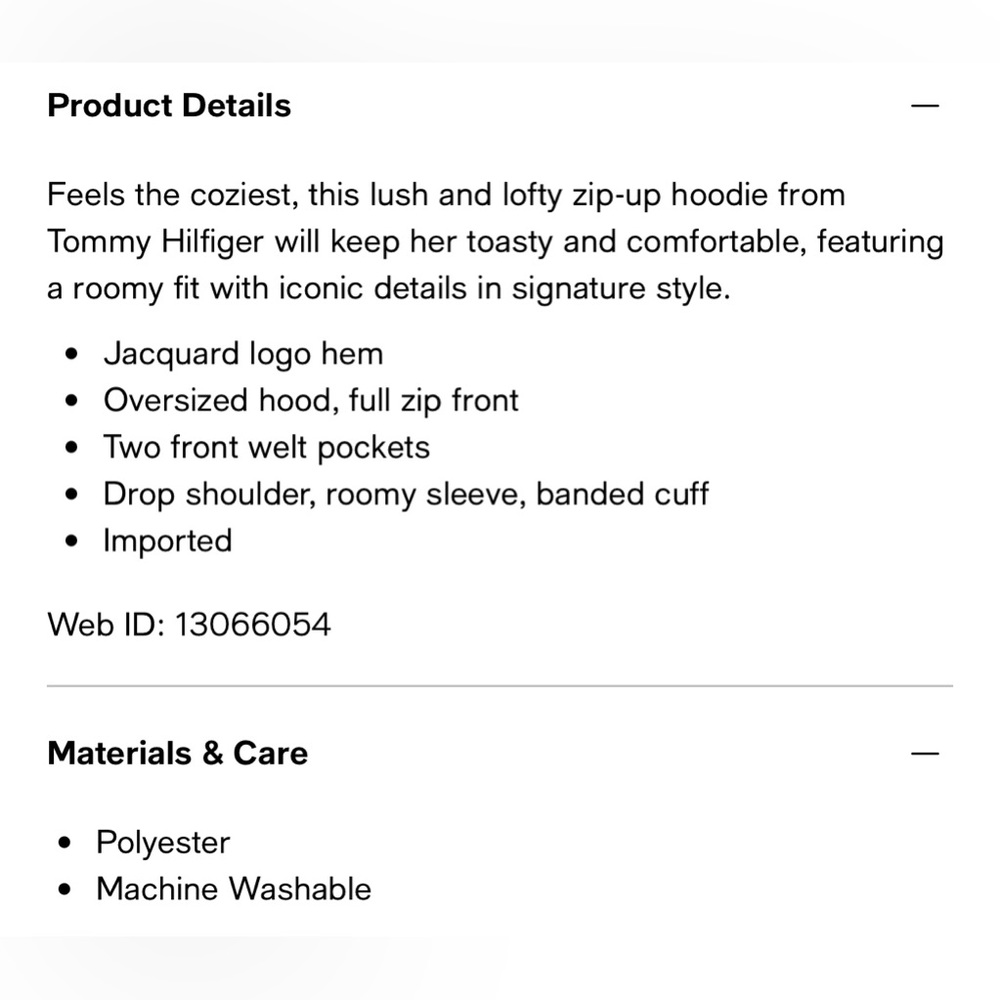1000x1000 pixels.
Task: Click the Materials & Care heading
Action: pos(177,753)
